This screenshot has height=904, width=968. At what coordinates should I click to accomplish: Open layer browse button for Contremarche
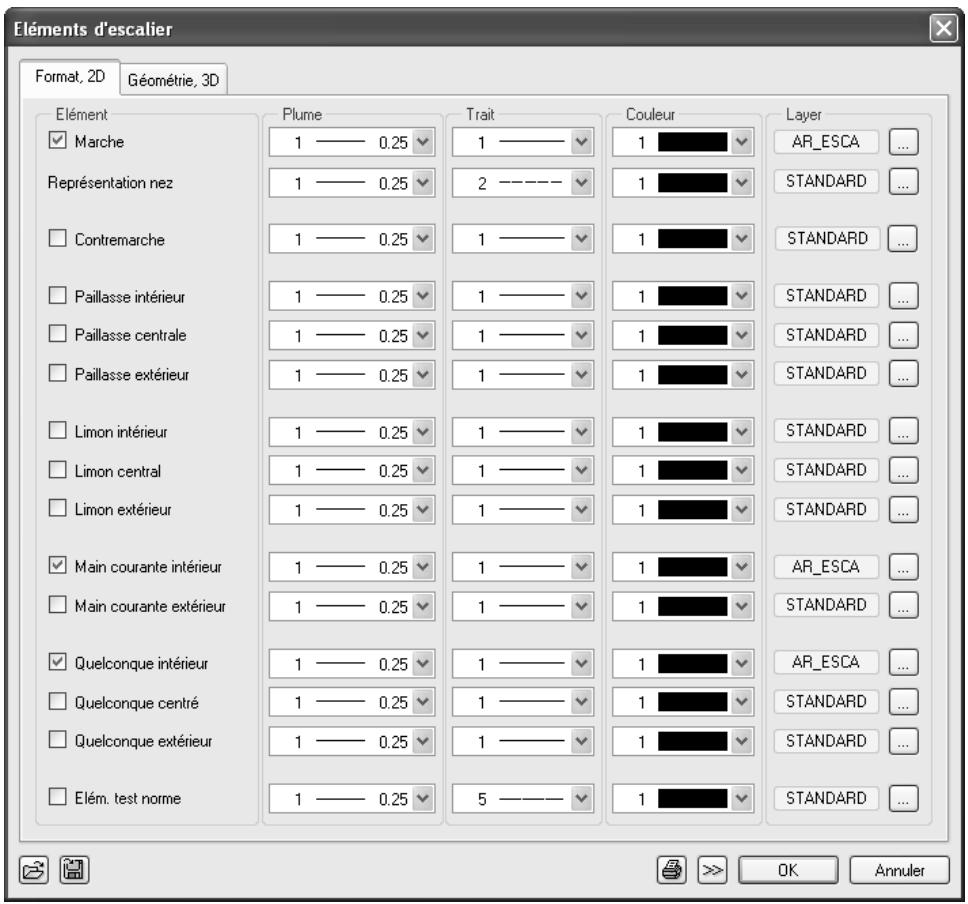[x=902, y=238]
